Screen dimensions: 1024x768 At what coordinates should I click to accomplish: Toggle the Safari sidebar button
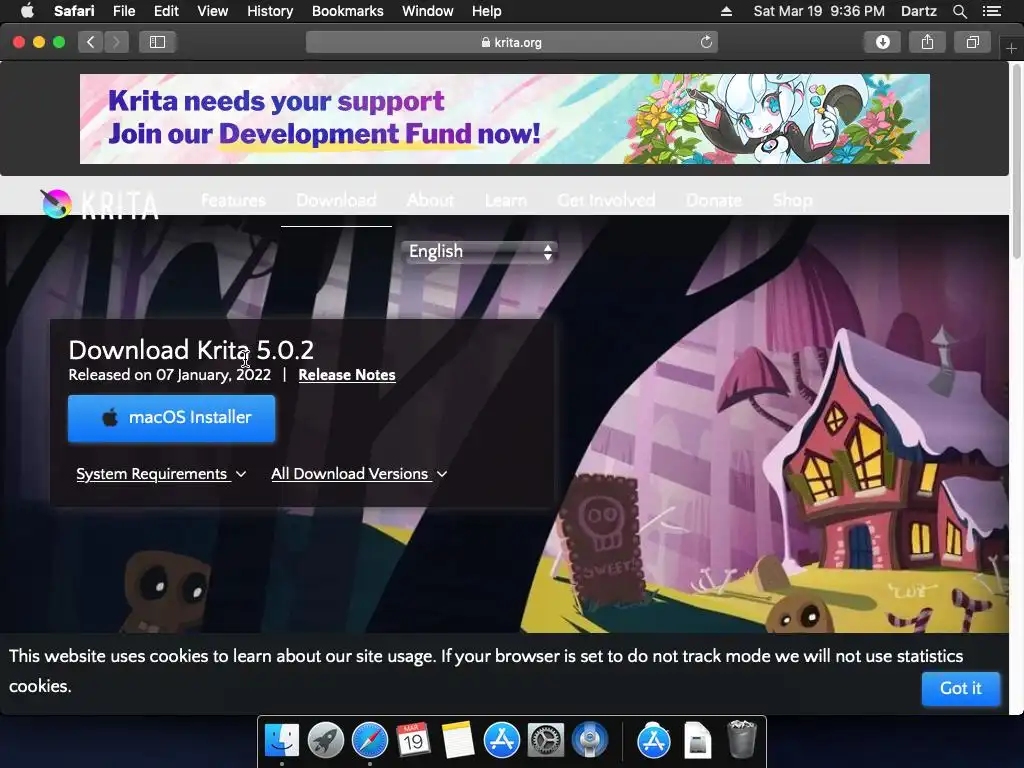pos(157,42)
